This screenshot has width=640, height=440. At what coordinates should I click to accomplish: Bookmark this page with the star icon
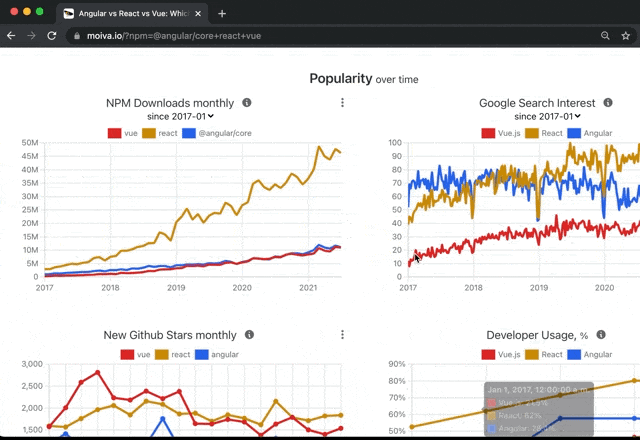click(x=626, y=35)
